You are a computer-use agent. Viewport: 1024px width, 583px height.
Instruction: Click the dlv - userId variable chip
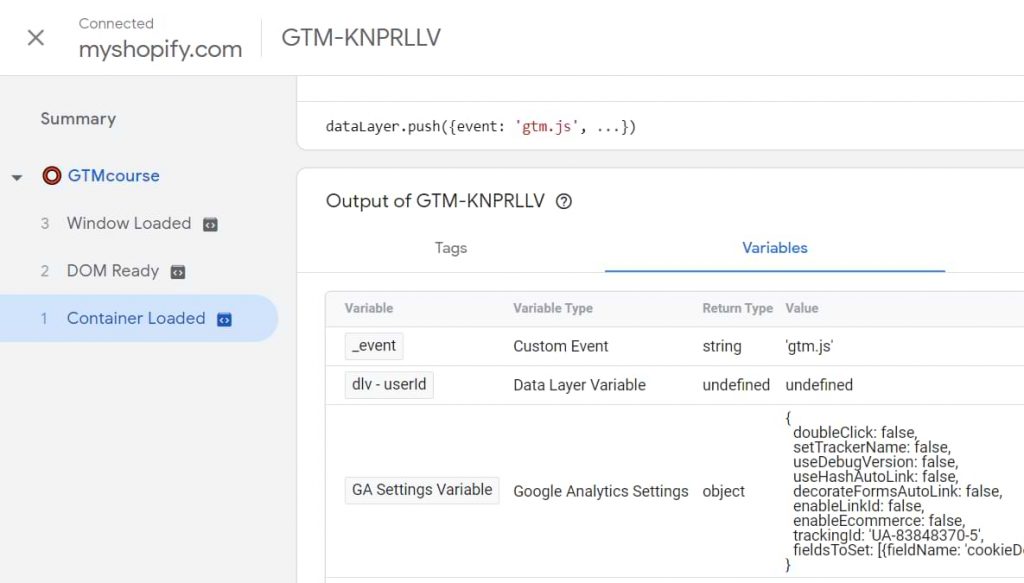coord(388,384)
